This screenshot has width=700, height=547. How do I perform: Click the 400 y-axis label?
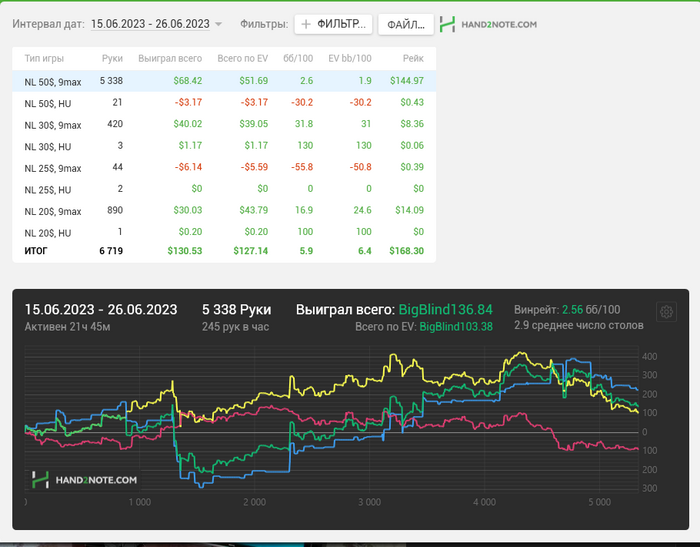(649, 357)
